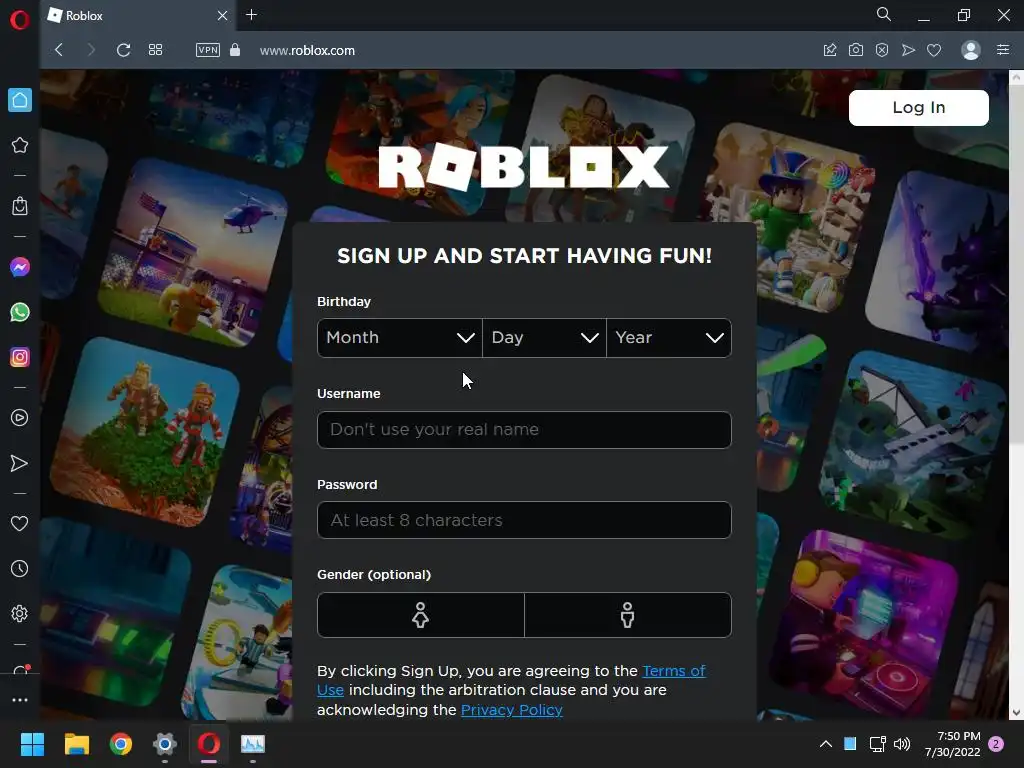This screenshot has width=1024, height=768.
Task: Click the address bar URL
Action: click(x=307, y=50)
